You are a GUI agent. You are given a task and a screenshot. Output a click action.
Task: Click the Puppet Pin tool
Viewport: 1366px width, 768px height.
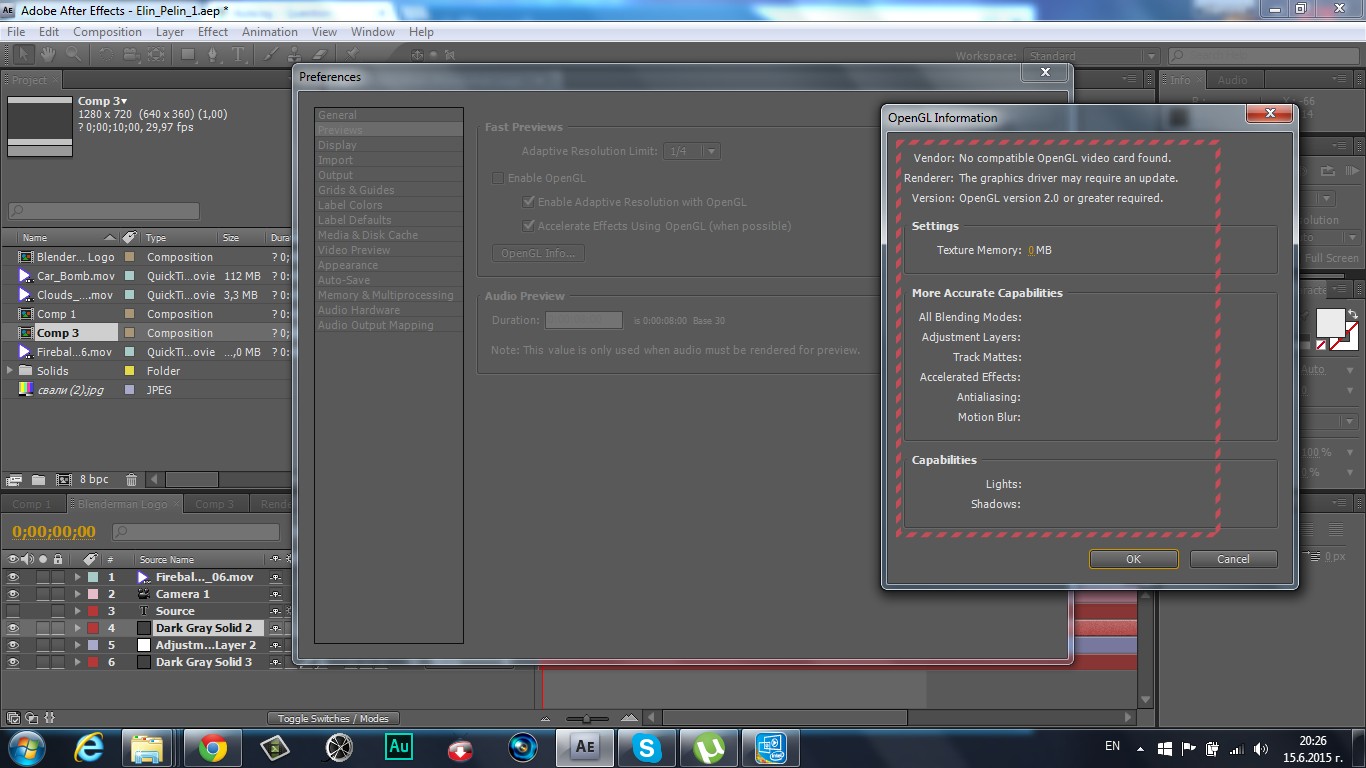[x=353, y=55]
